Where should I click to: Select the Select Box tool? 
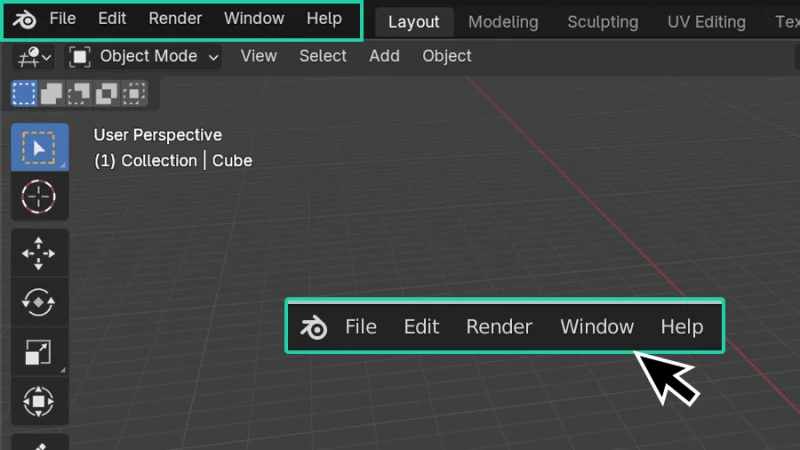click(39, 147)
